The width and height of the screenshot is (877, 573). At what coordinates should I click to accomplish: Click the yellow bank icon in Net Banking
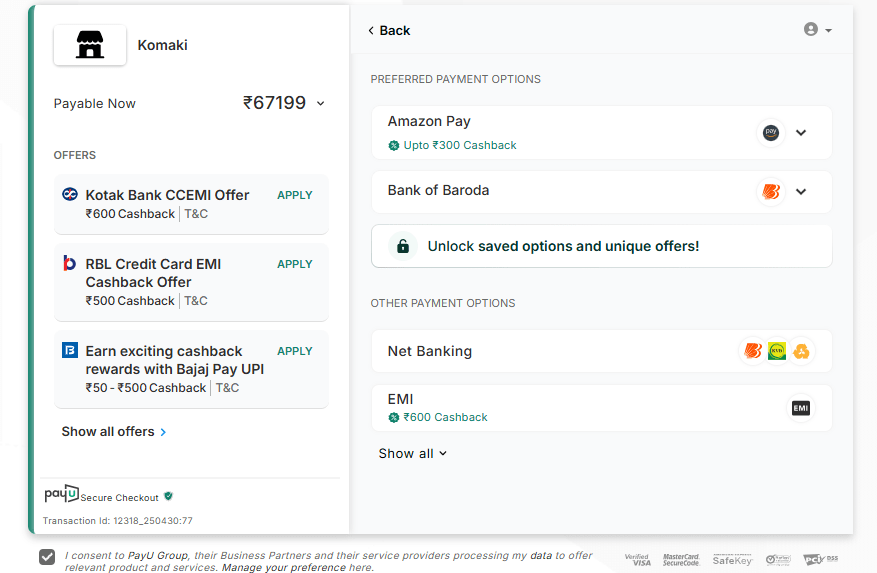[801, 351]
